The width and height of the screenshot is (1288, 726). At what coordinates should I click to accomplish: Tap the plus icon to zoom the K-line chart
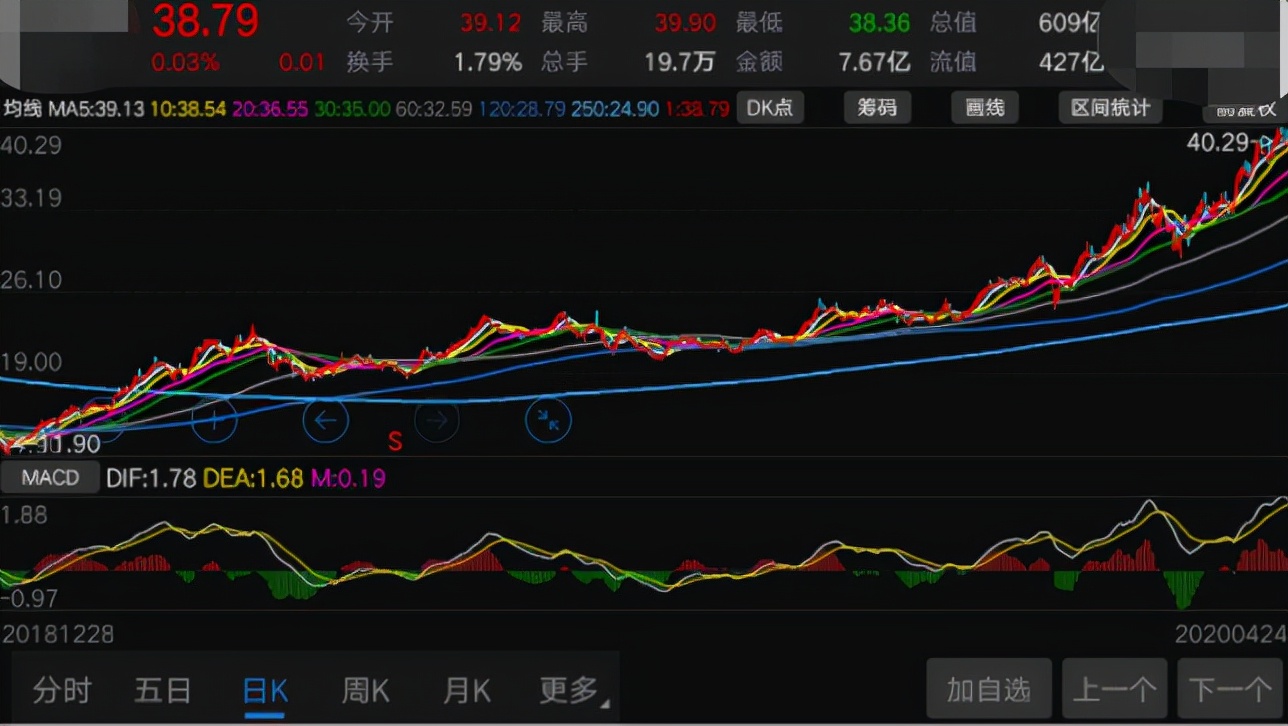(x=214, y=421)
